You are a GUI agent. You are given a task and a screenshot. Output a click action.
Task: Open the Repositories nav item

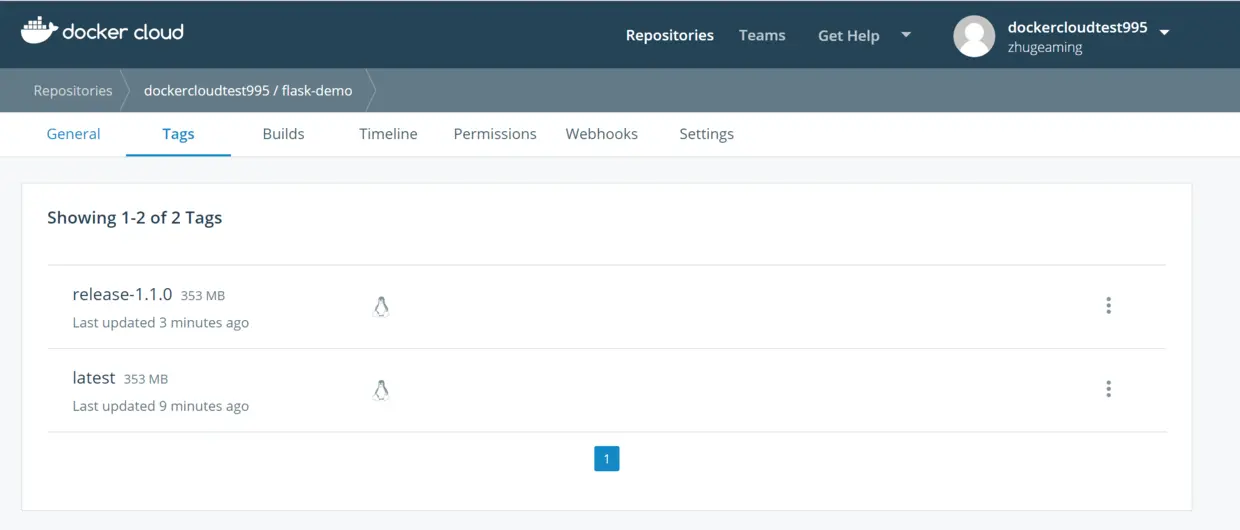point(670,35)
